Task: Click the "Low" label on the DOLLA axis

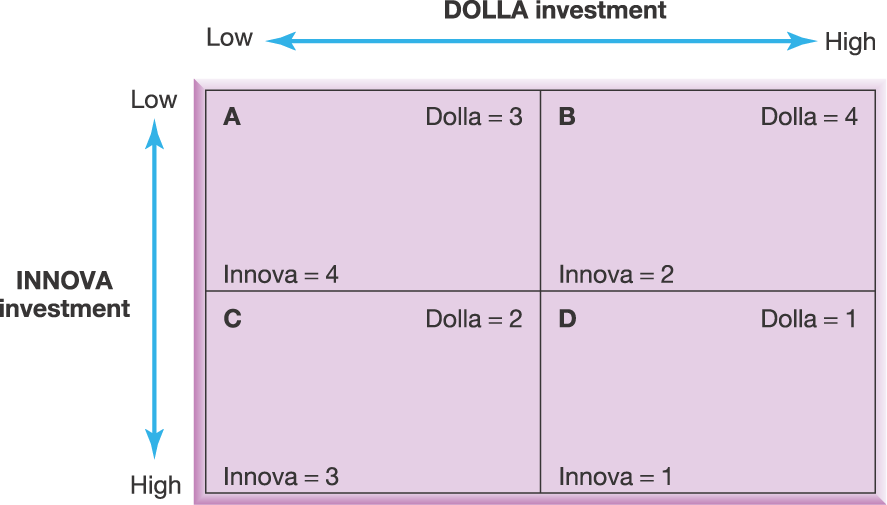Action: click(229, 38)
